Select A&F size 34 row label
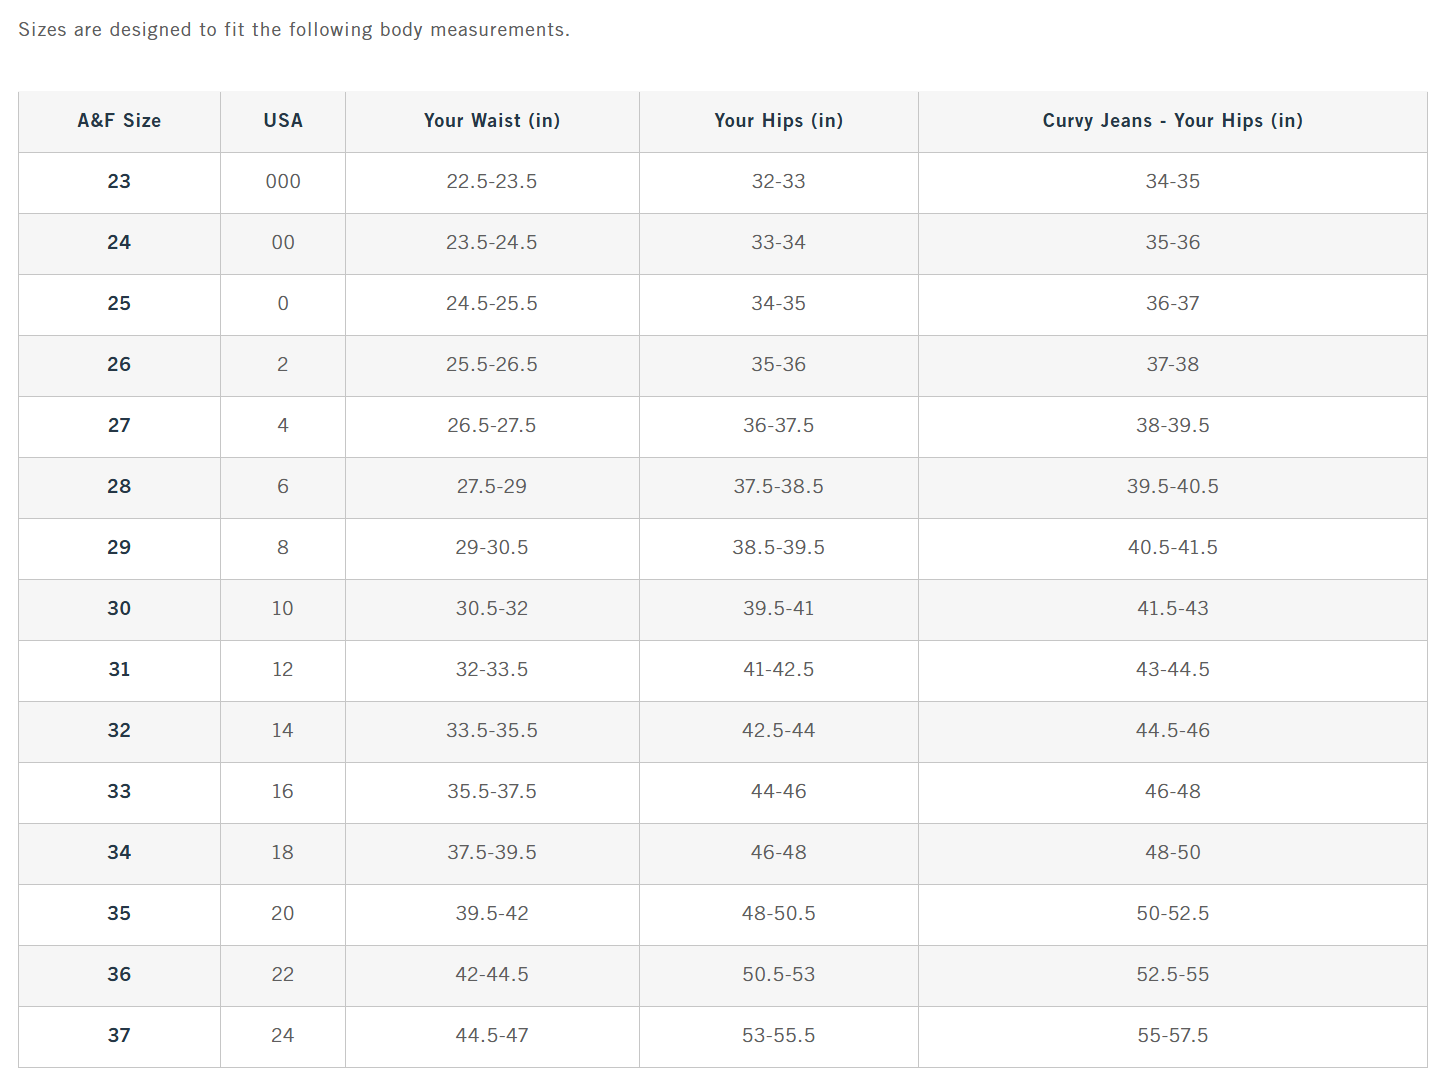1447x1090 pixels. (119, 853)
